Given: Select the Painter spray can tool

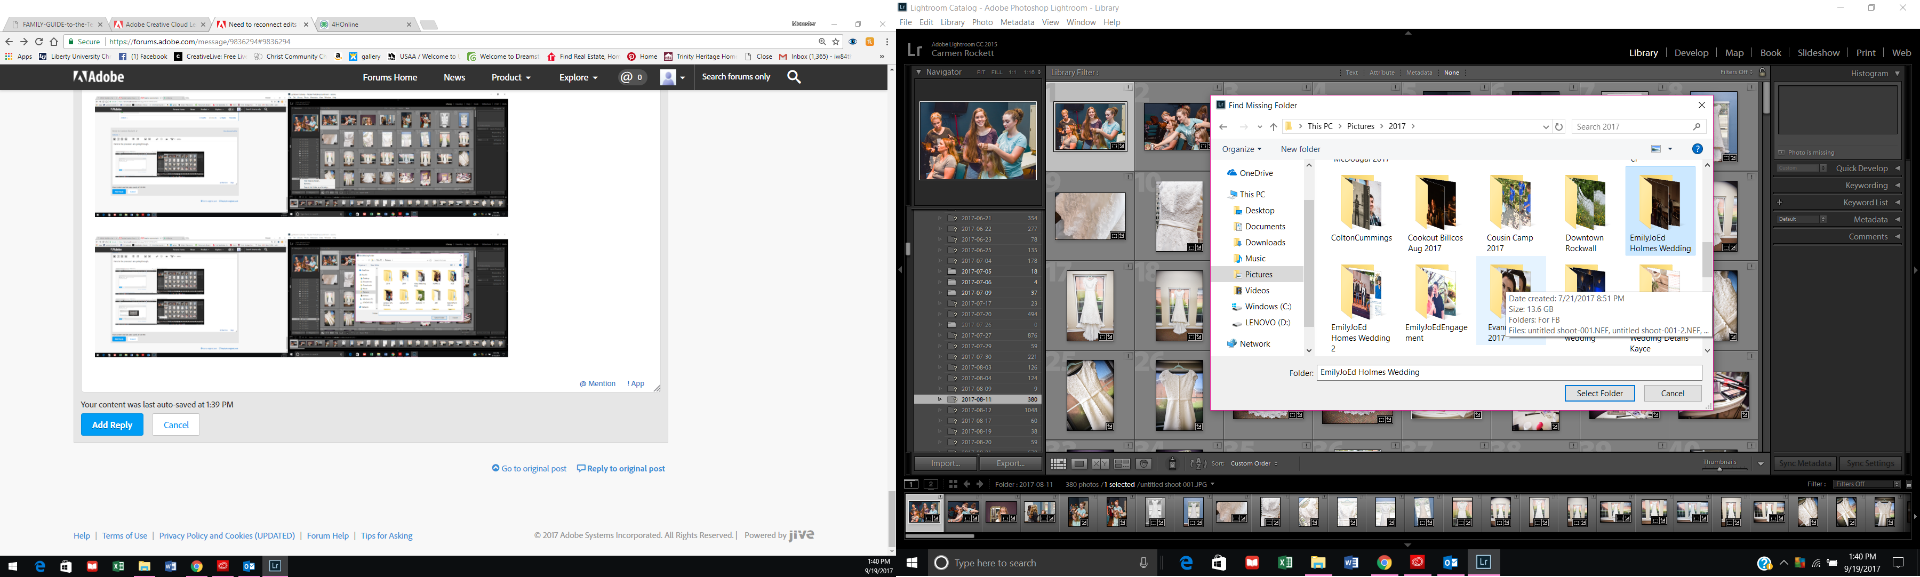Looking at the screenshot, I should pos(1173,464).
